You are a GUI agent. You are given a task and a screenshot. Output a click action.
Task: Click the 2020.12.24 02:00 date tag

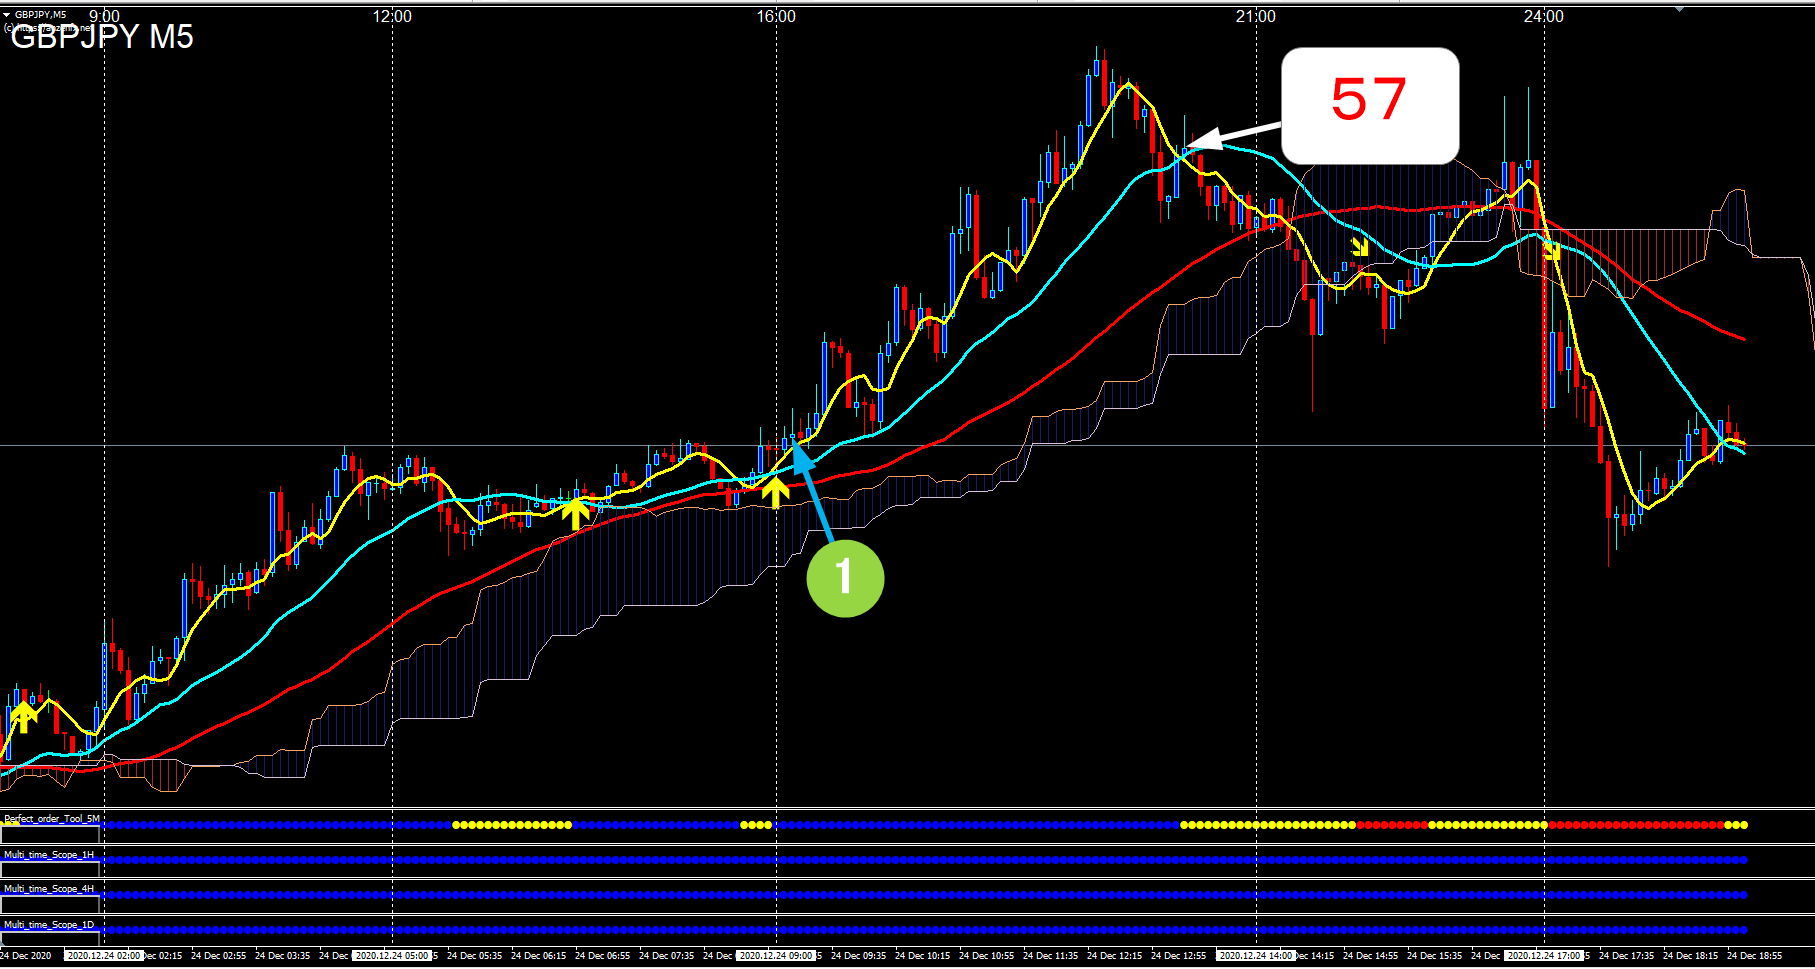[x=104, y=956]
